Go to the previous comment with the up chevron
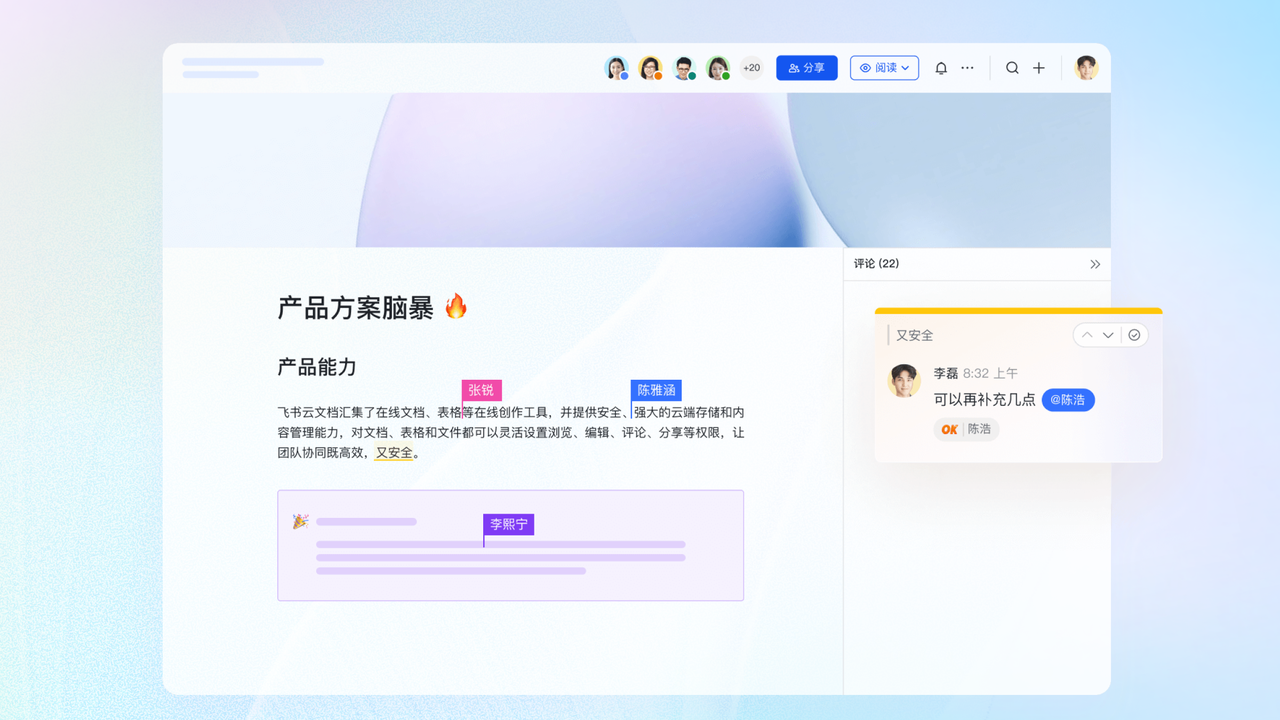 point(1087,335)
